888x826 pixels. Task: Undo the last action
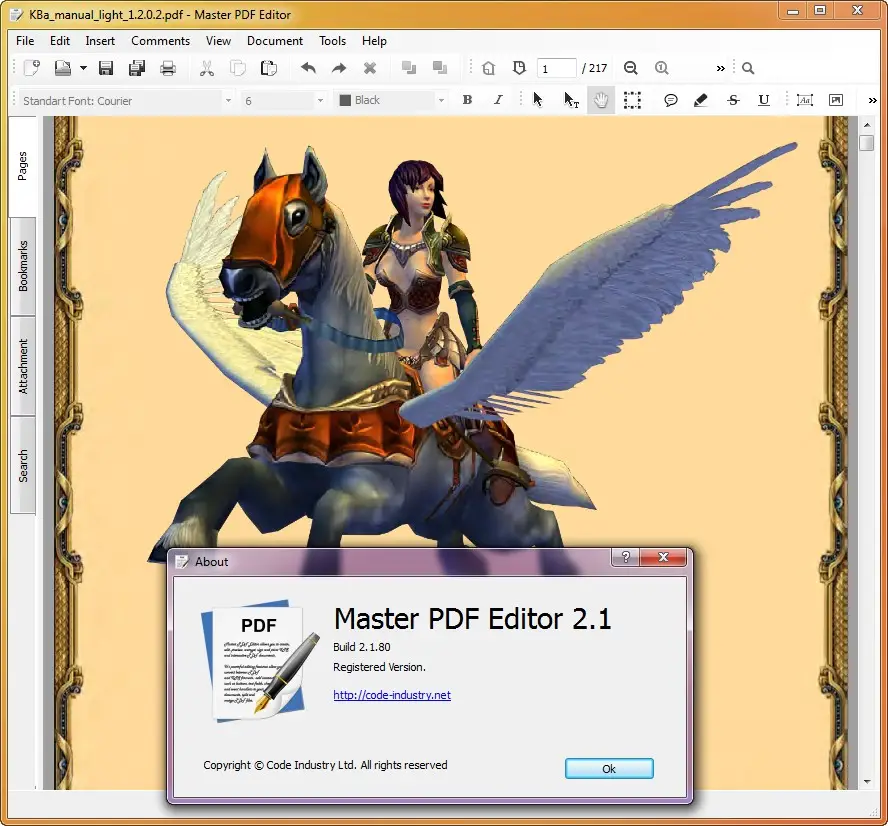tap(308, 69)
